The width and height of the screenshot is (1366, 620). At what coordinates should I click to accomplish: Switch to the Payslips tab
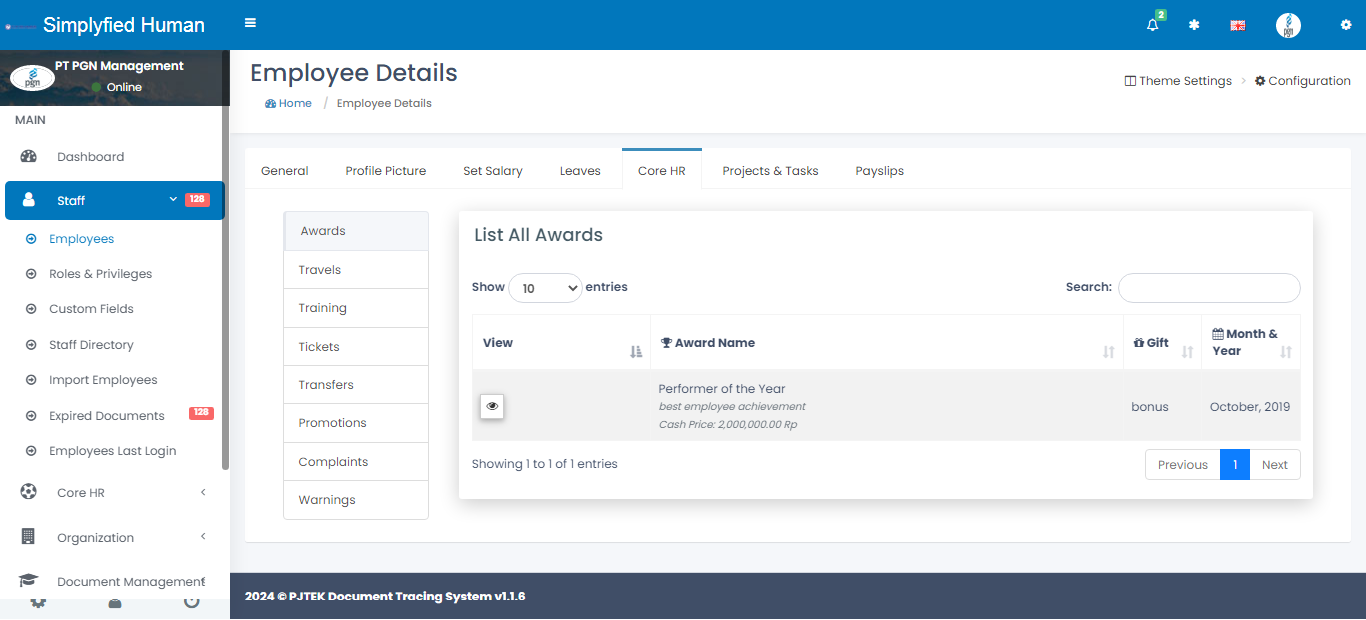[879, 171]
